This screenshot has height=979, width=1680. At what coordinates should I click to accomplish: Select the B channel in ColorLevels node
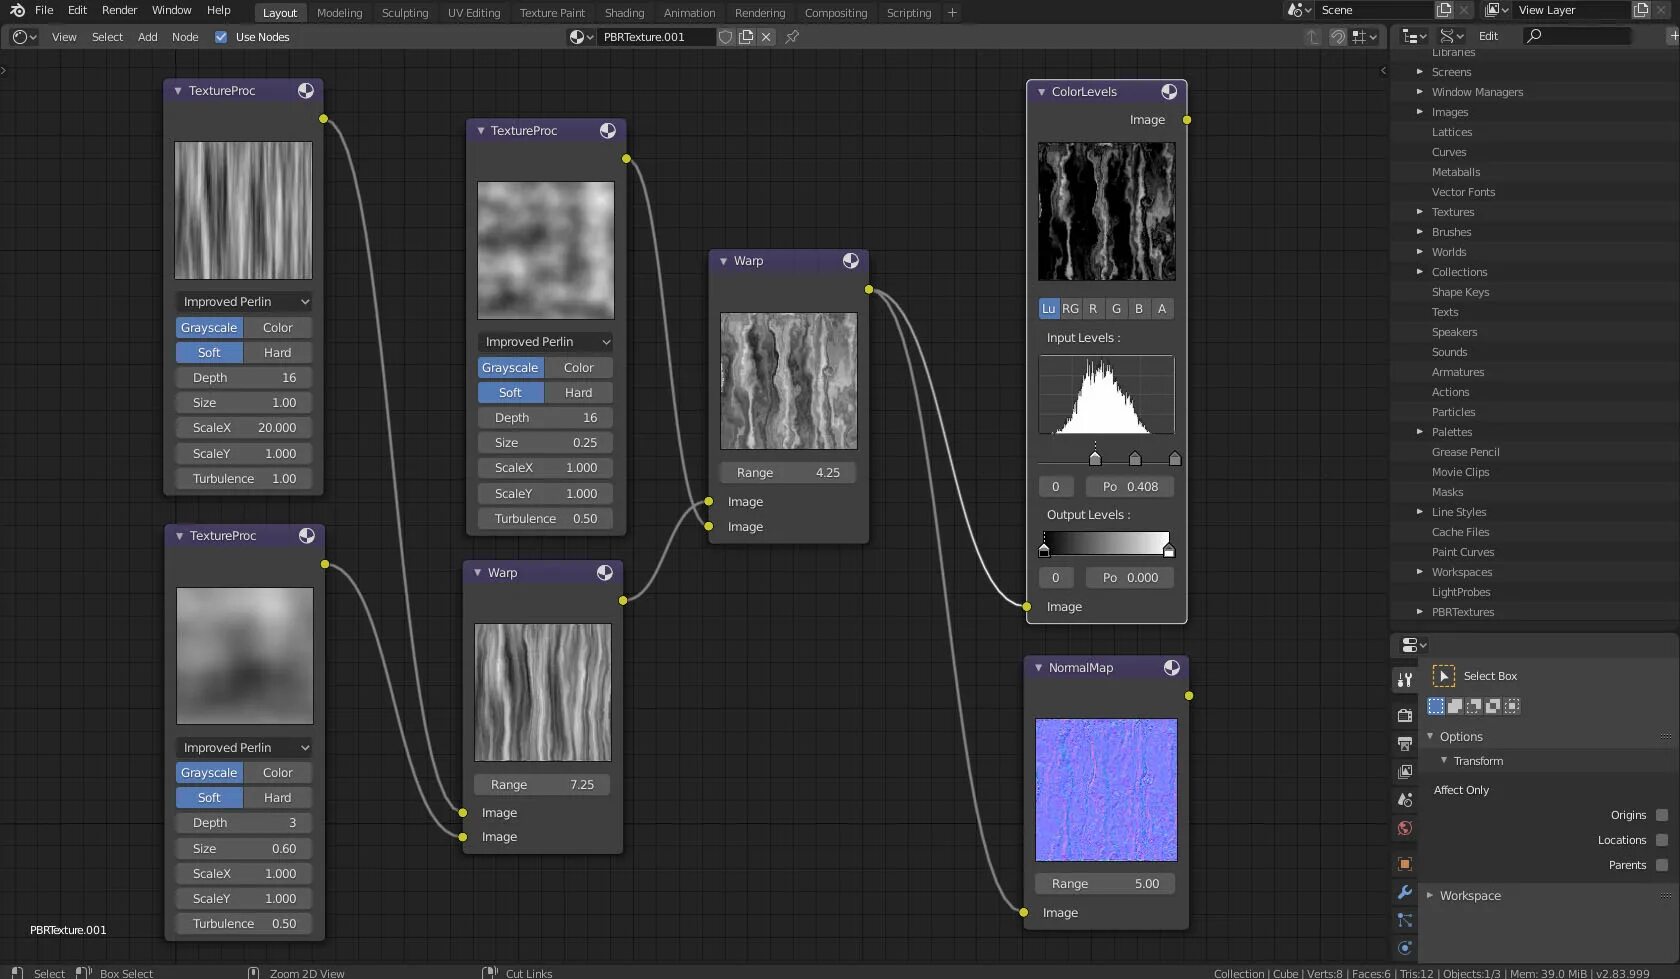point(1139,309)
